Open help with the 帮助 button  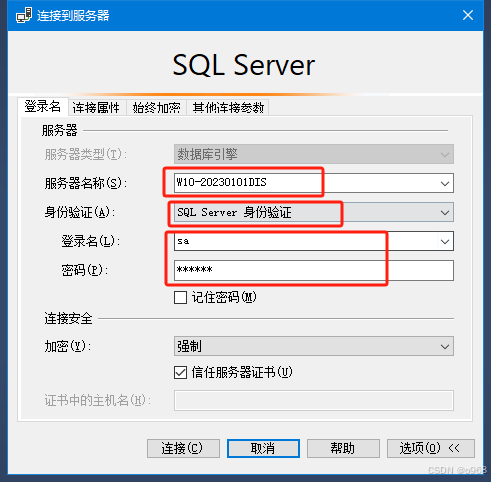tap(343, 448)
